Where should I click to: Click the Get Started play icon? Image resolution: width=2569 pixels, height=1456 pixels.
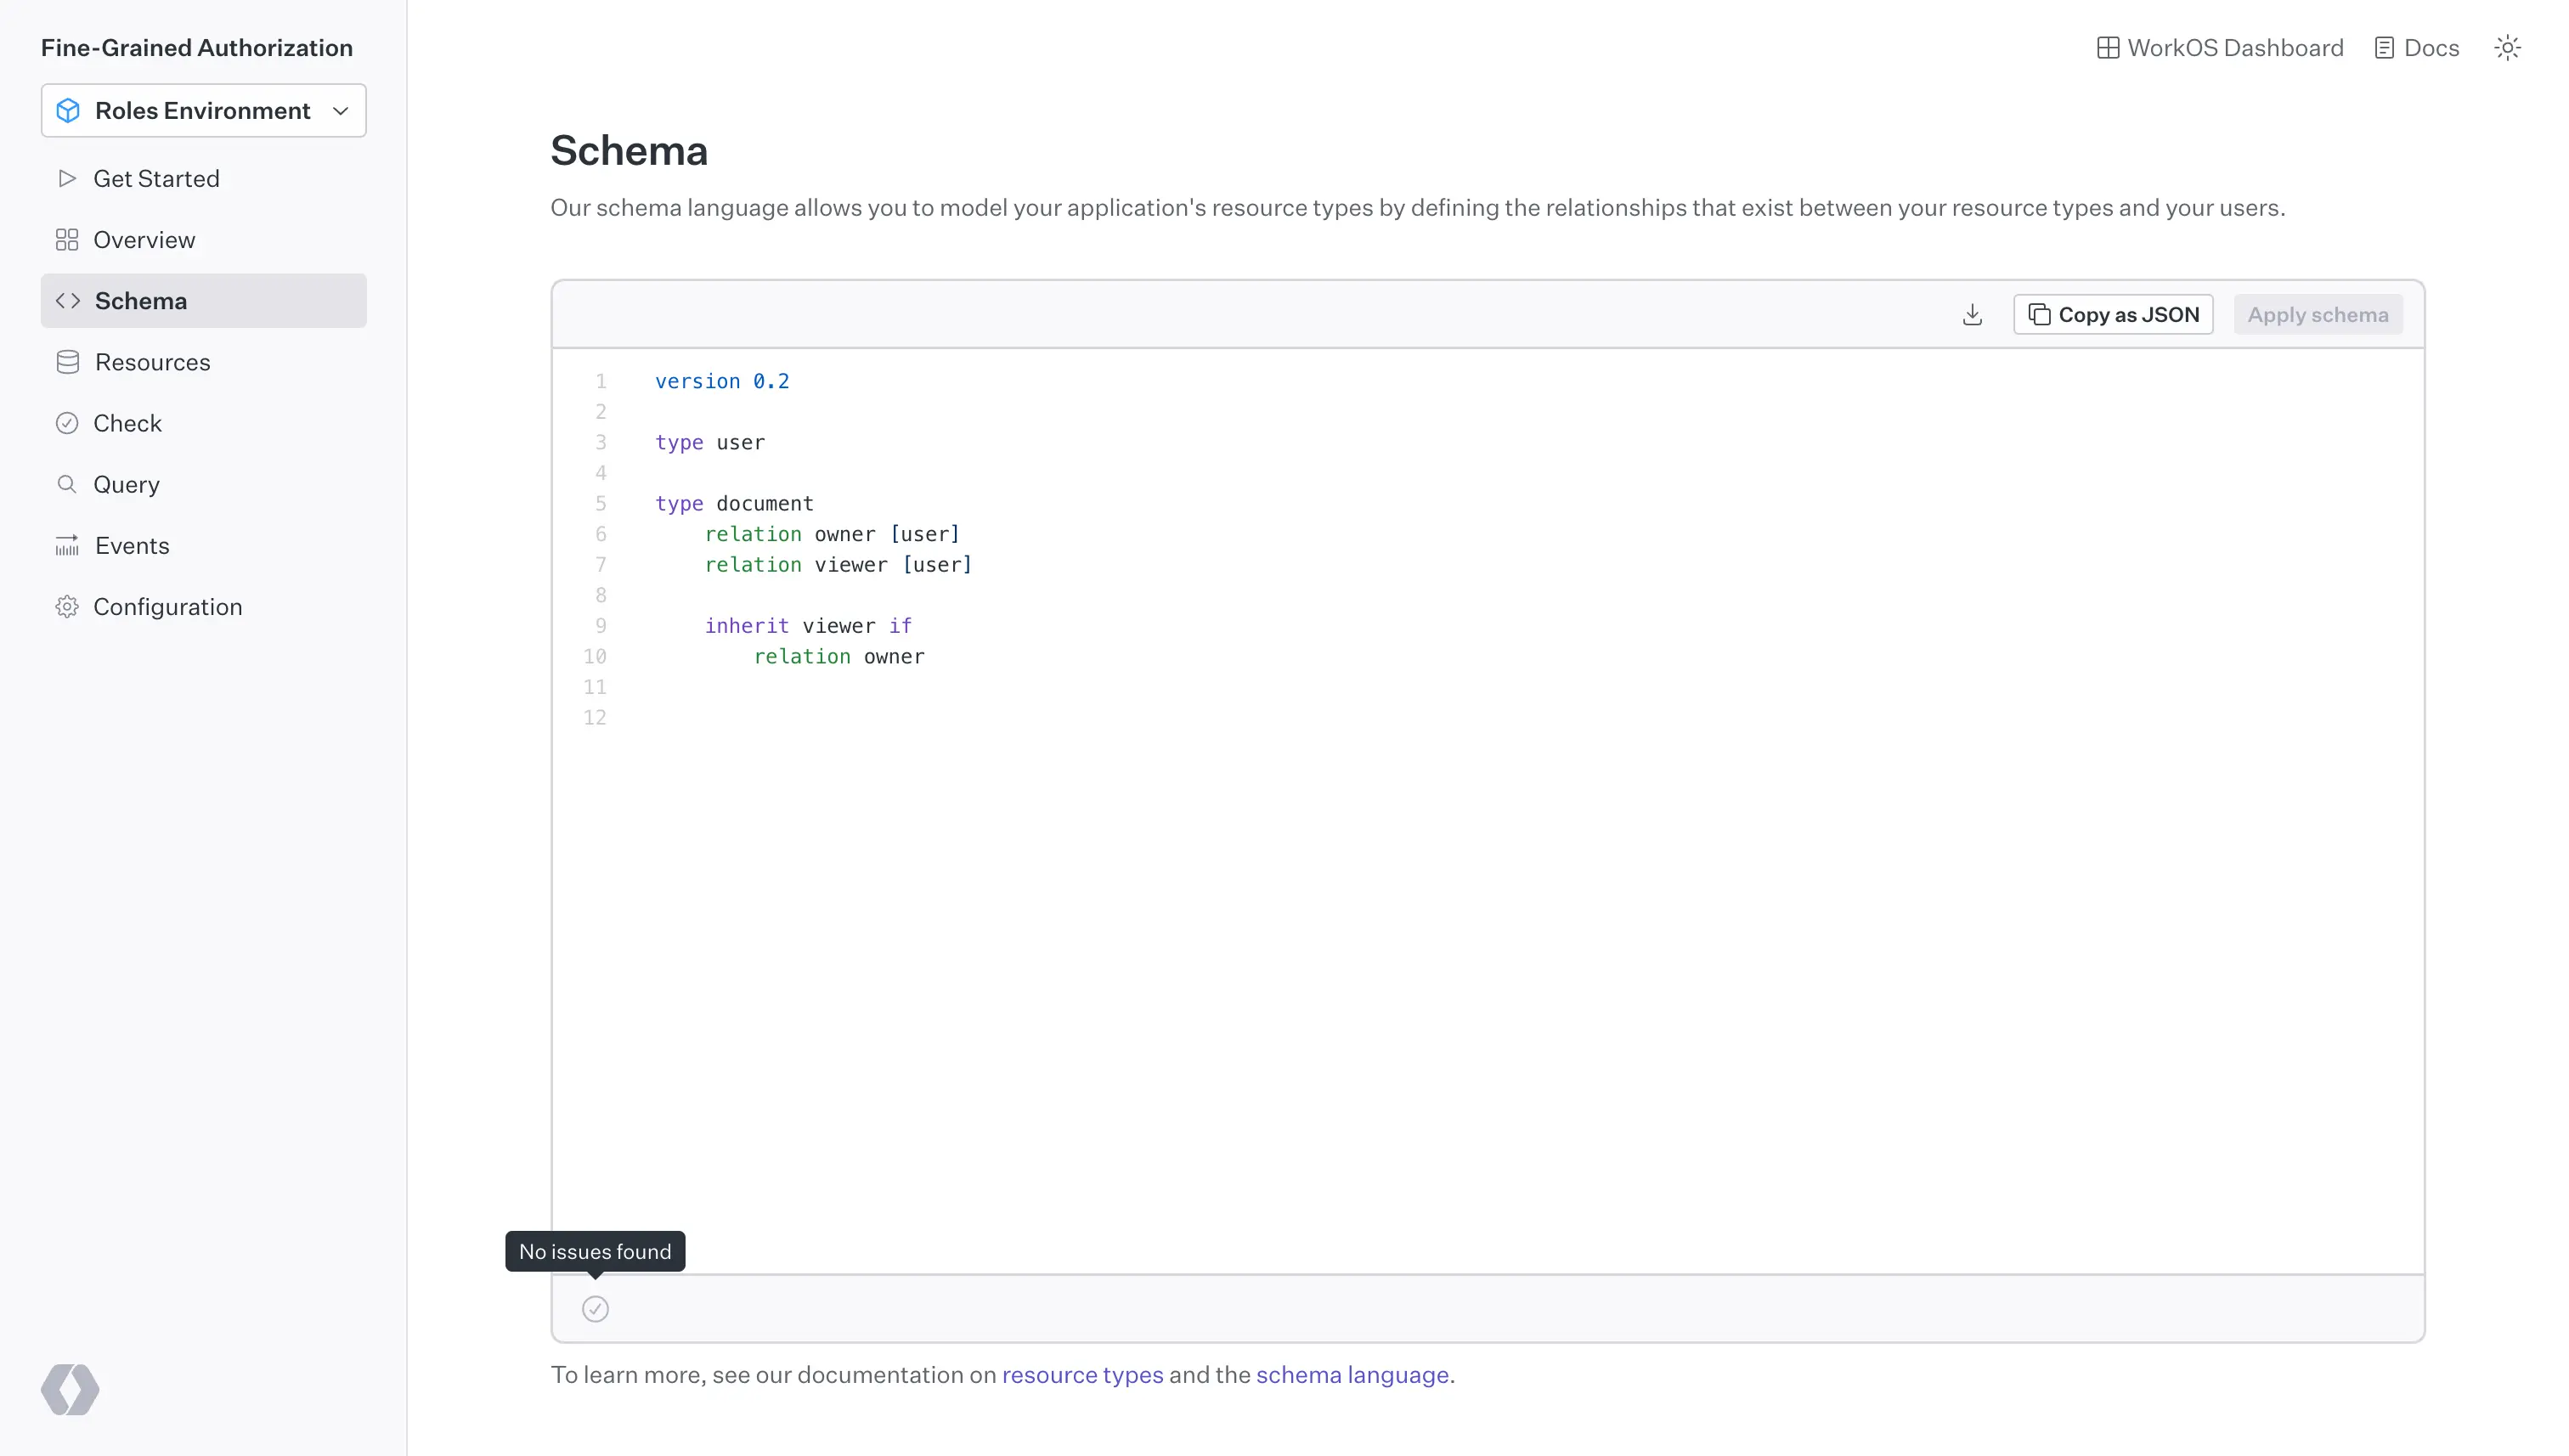[67, 178]
